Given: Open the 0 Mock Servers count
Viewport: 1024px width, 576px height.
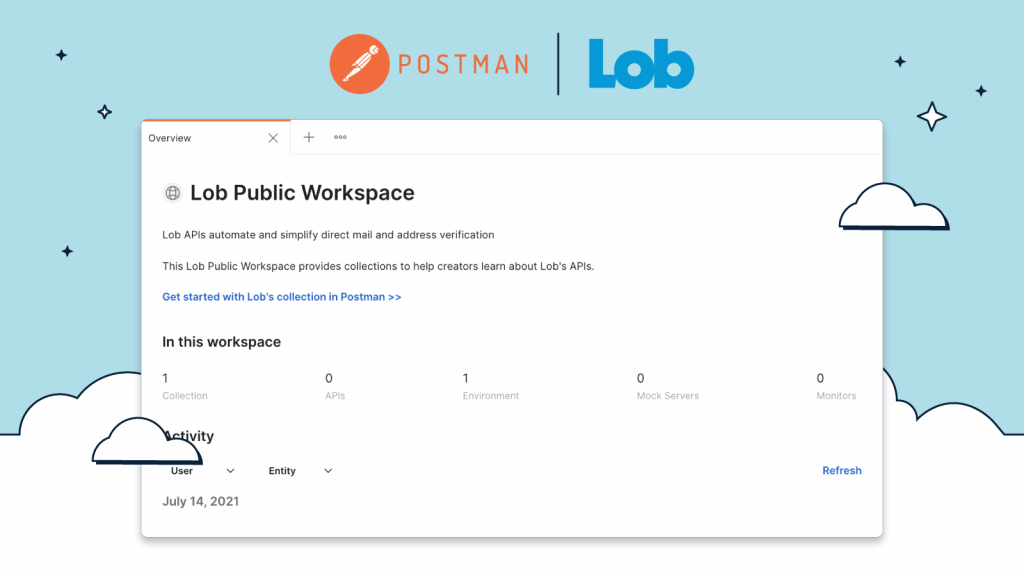Looking at the screenshot, I should pyautogui.click(x=667, y=386).
